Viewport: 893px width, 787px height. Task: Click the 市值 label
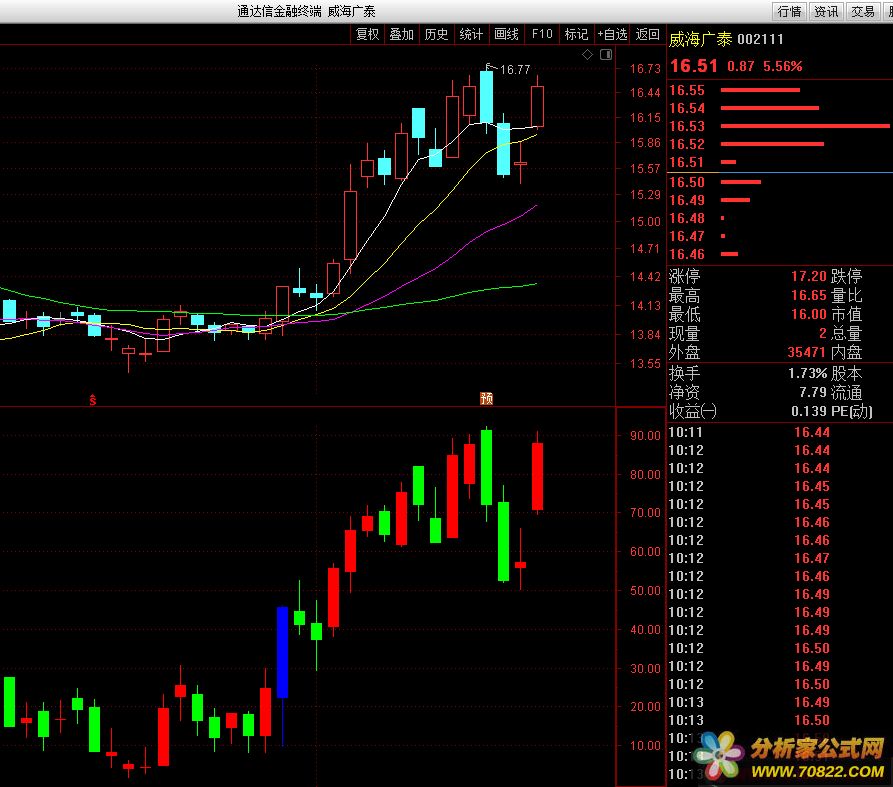[x=846, y=314]
